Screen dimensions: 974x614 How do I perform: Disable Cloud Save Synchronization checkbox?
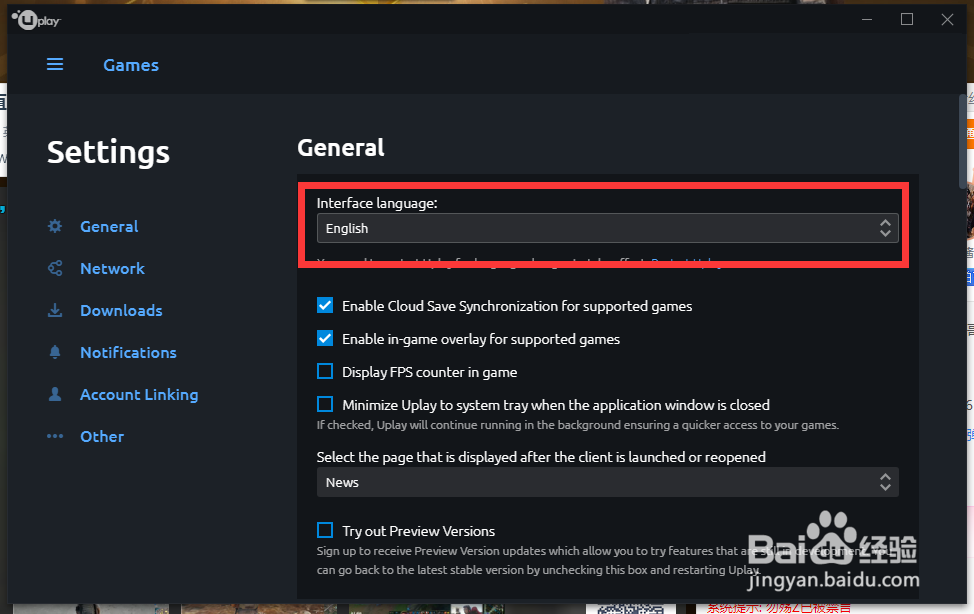click(x=325, y=306)
